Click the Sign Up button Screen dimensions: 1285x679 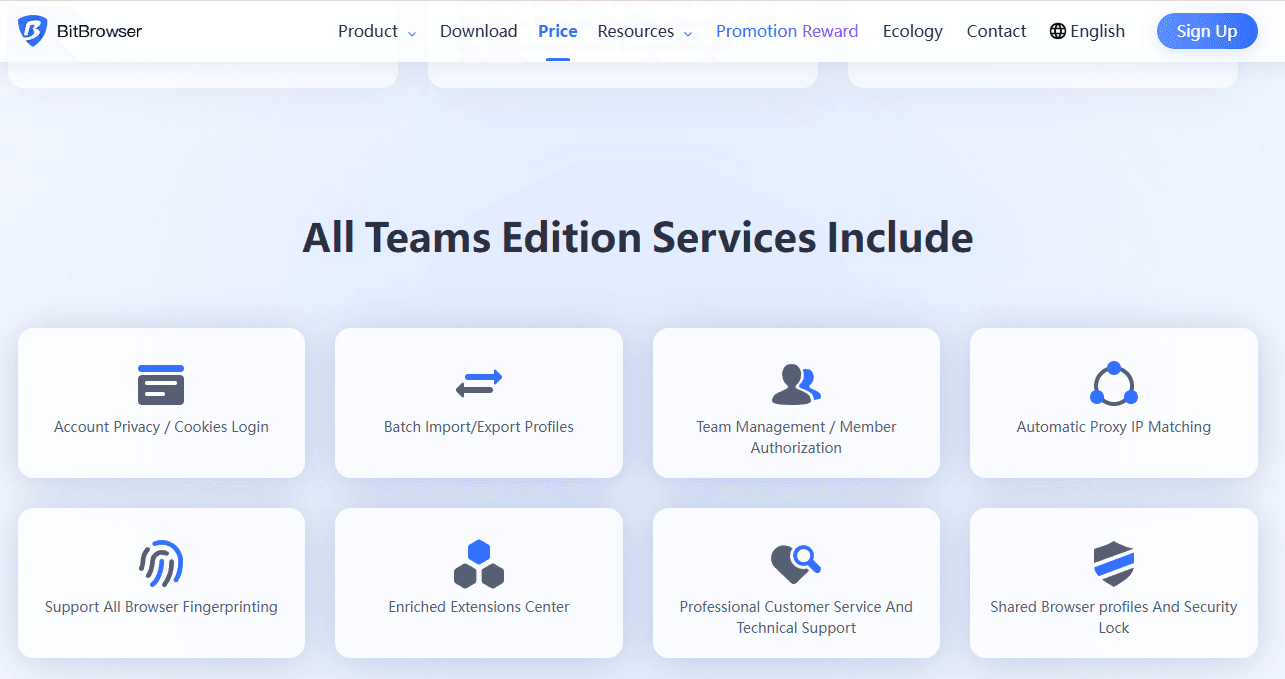tap(1206, 31)
